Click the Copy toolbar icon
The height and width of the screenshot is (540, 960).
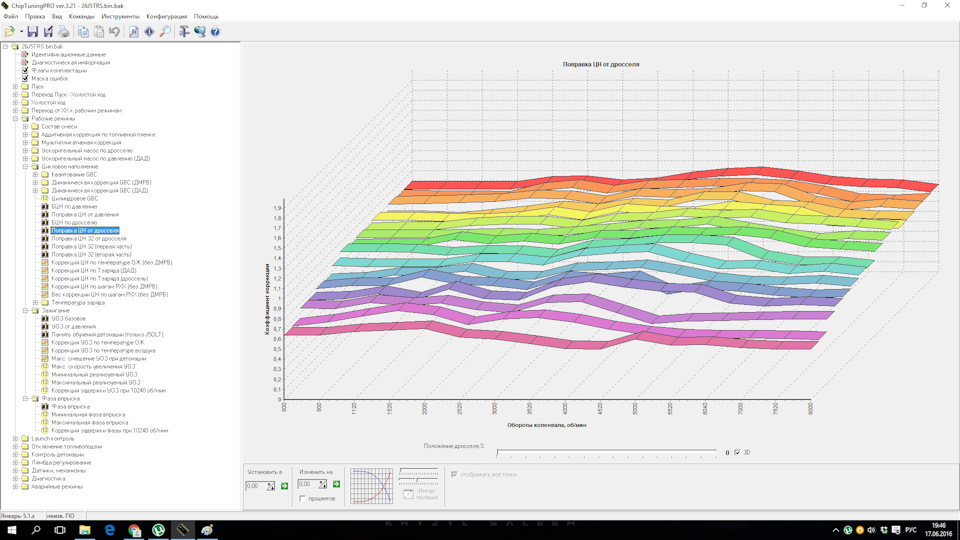tap(83, 32)
